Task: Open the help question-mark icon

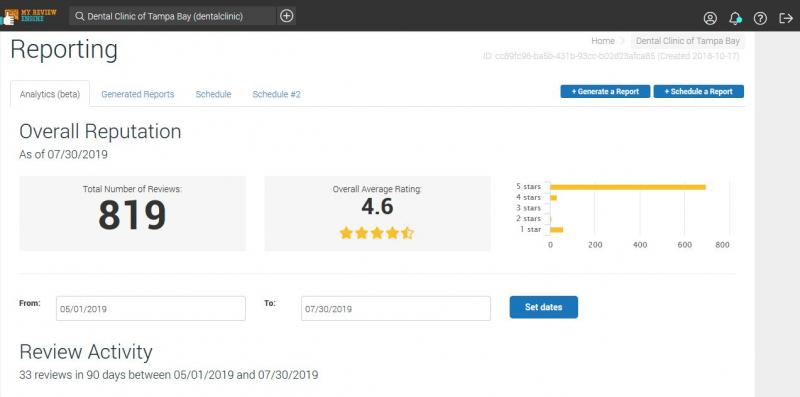Action: click(760, 18)
